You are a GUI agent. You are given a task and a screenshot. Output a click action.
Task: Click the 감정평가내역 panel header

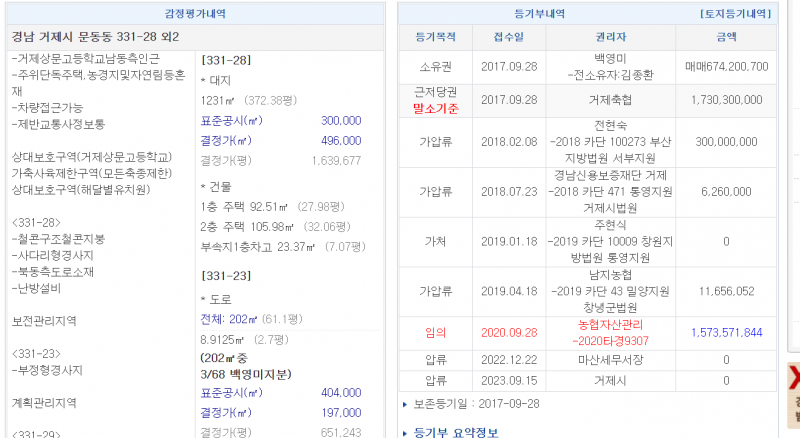tap(195, 14)
